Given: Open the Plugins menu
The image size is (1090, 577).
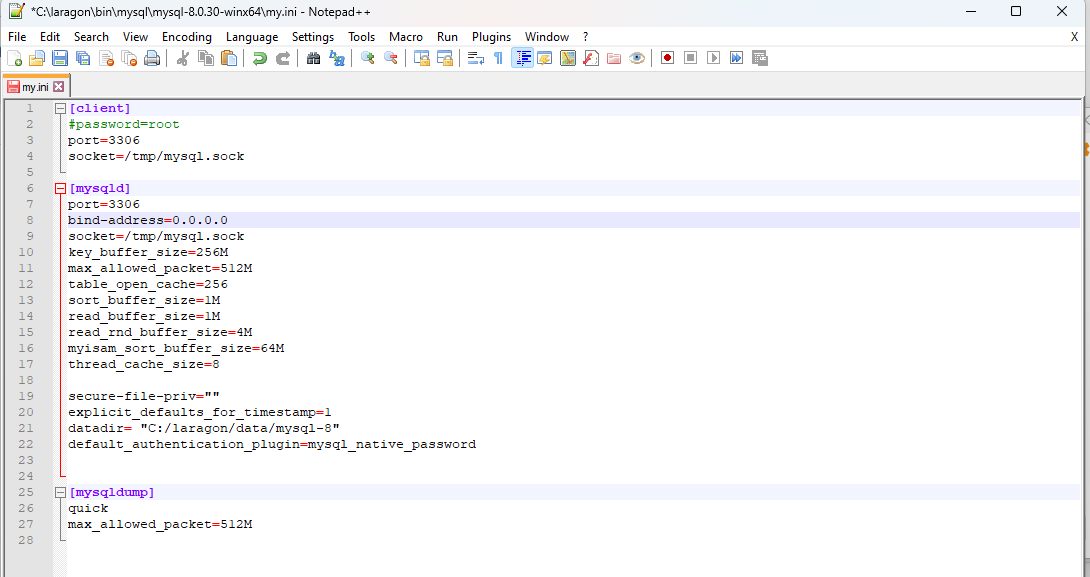Looking at the screenshot, I should [x=491, y=37].
